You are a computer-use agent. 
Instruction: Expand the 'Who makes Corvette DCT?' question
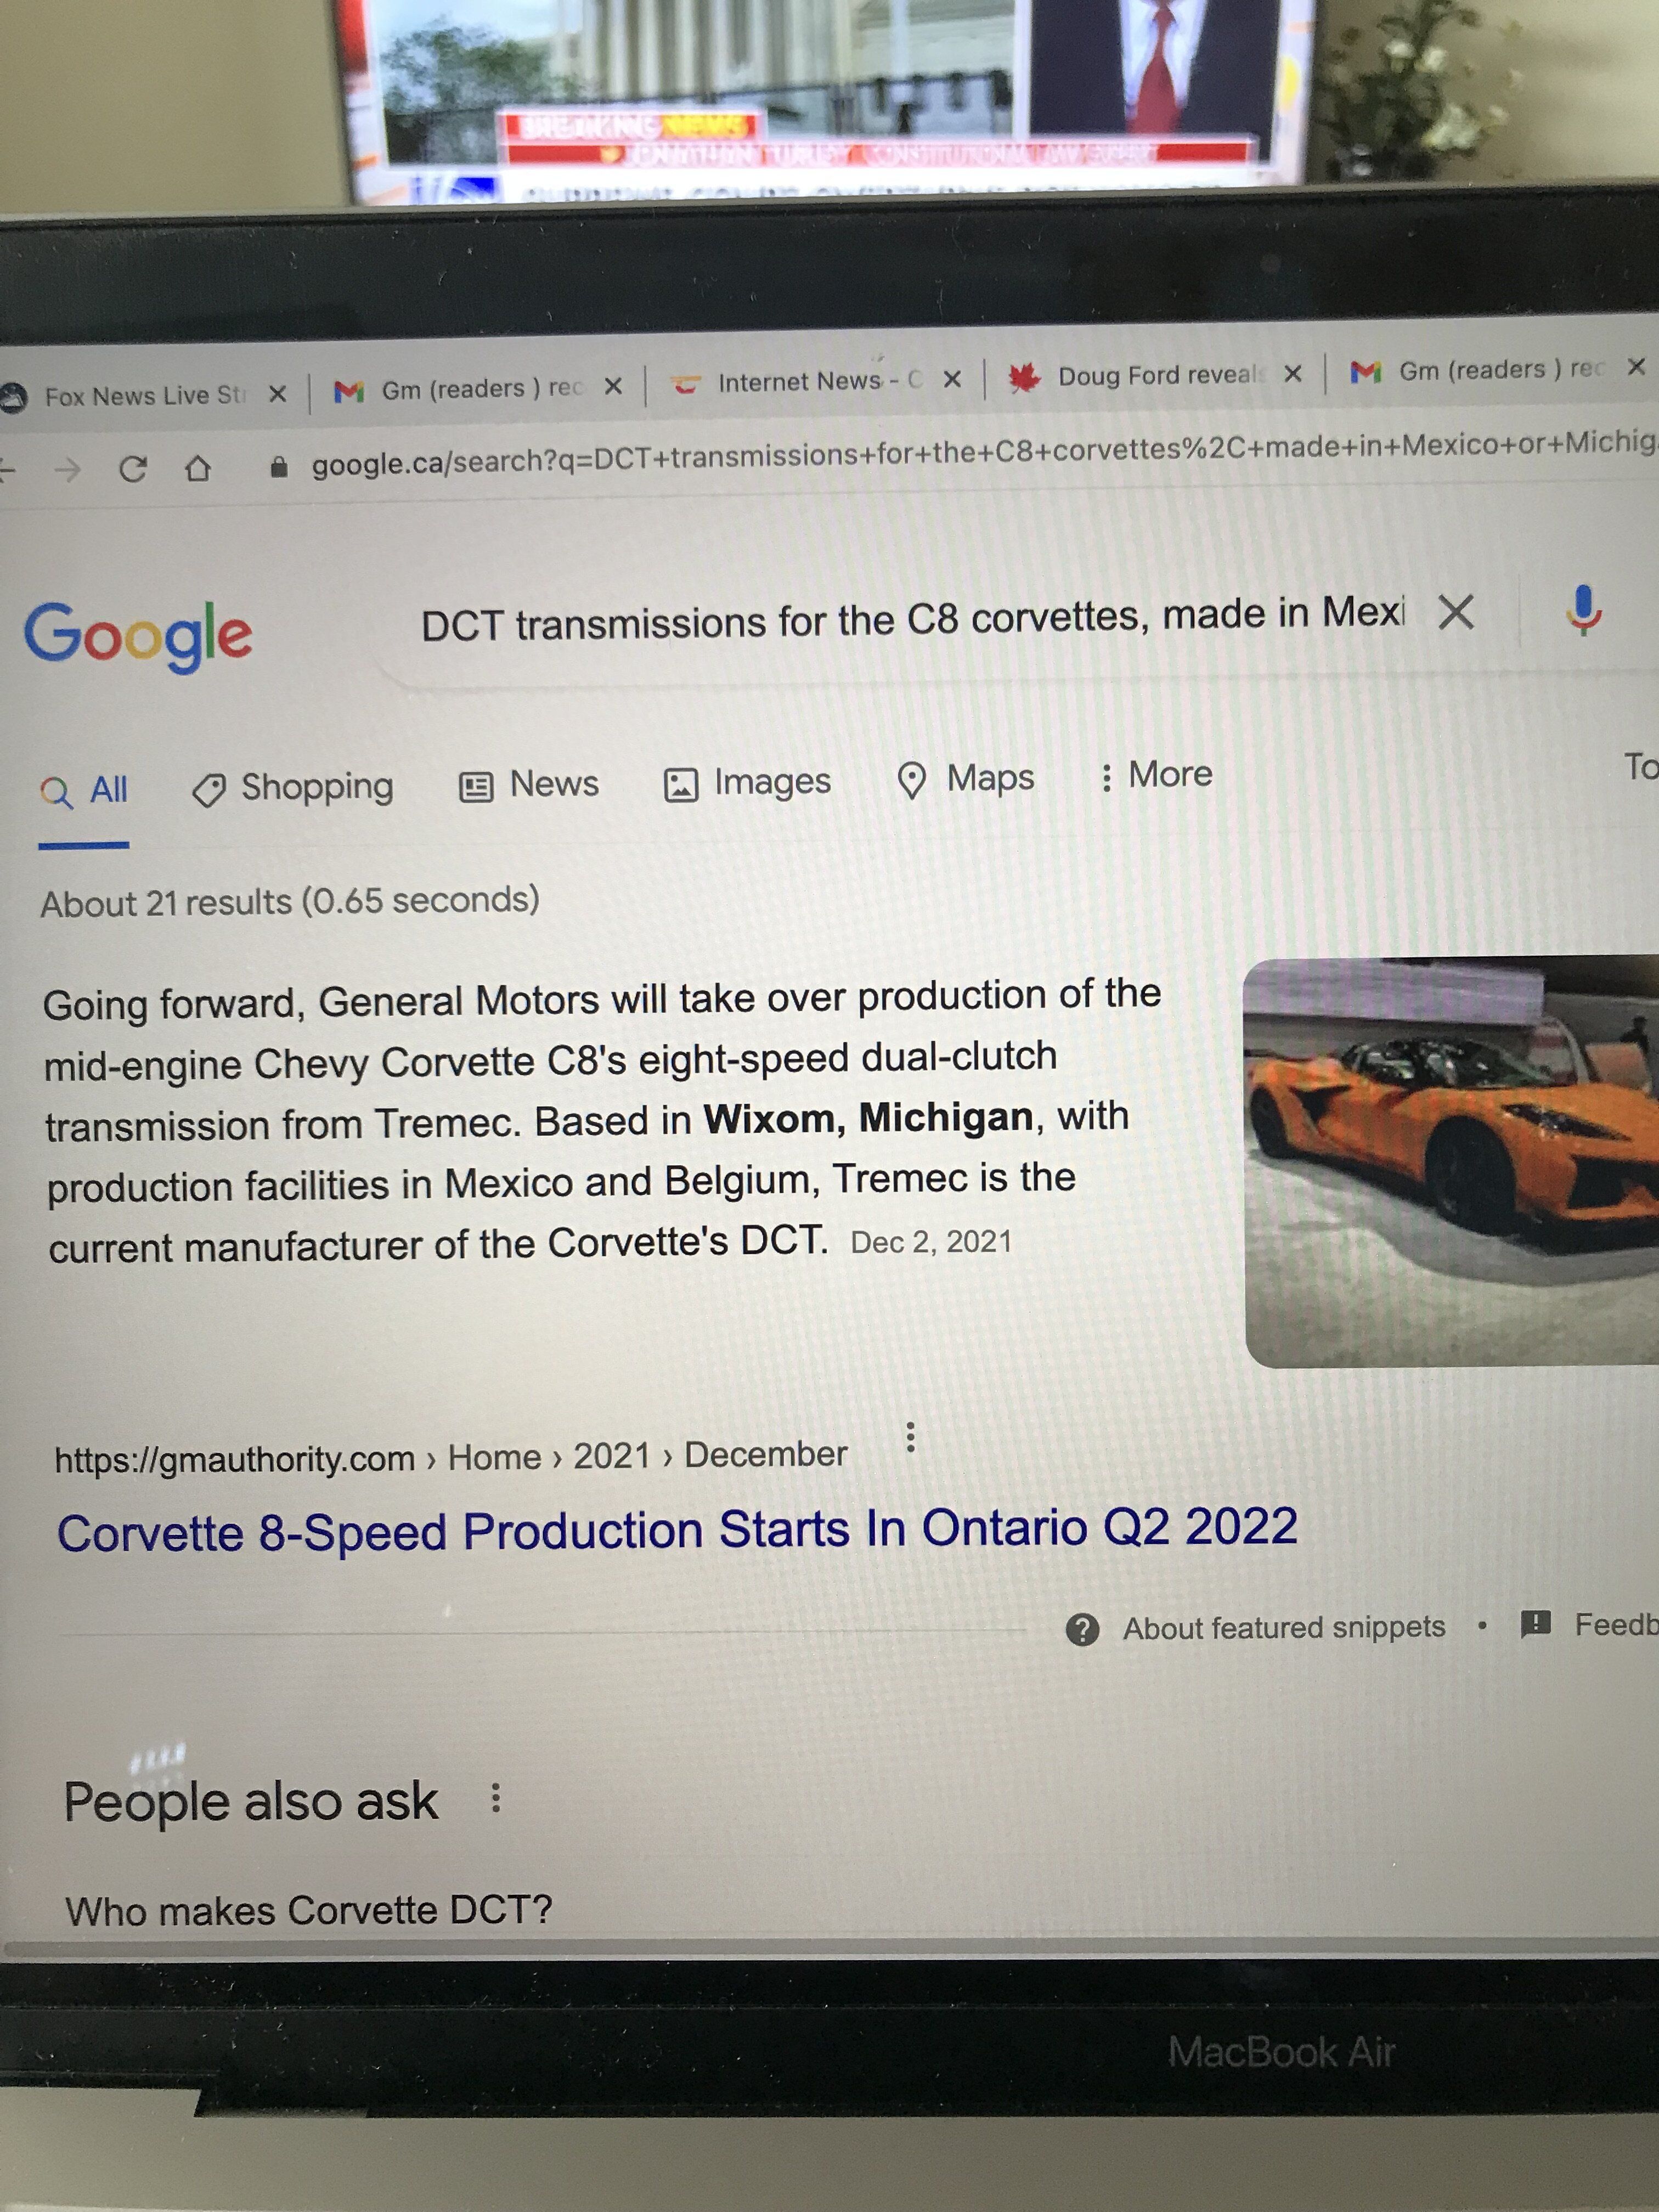click(309, 1910)
